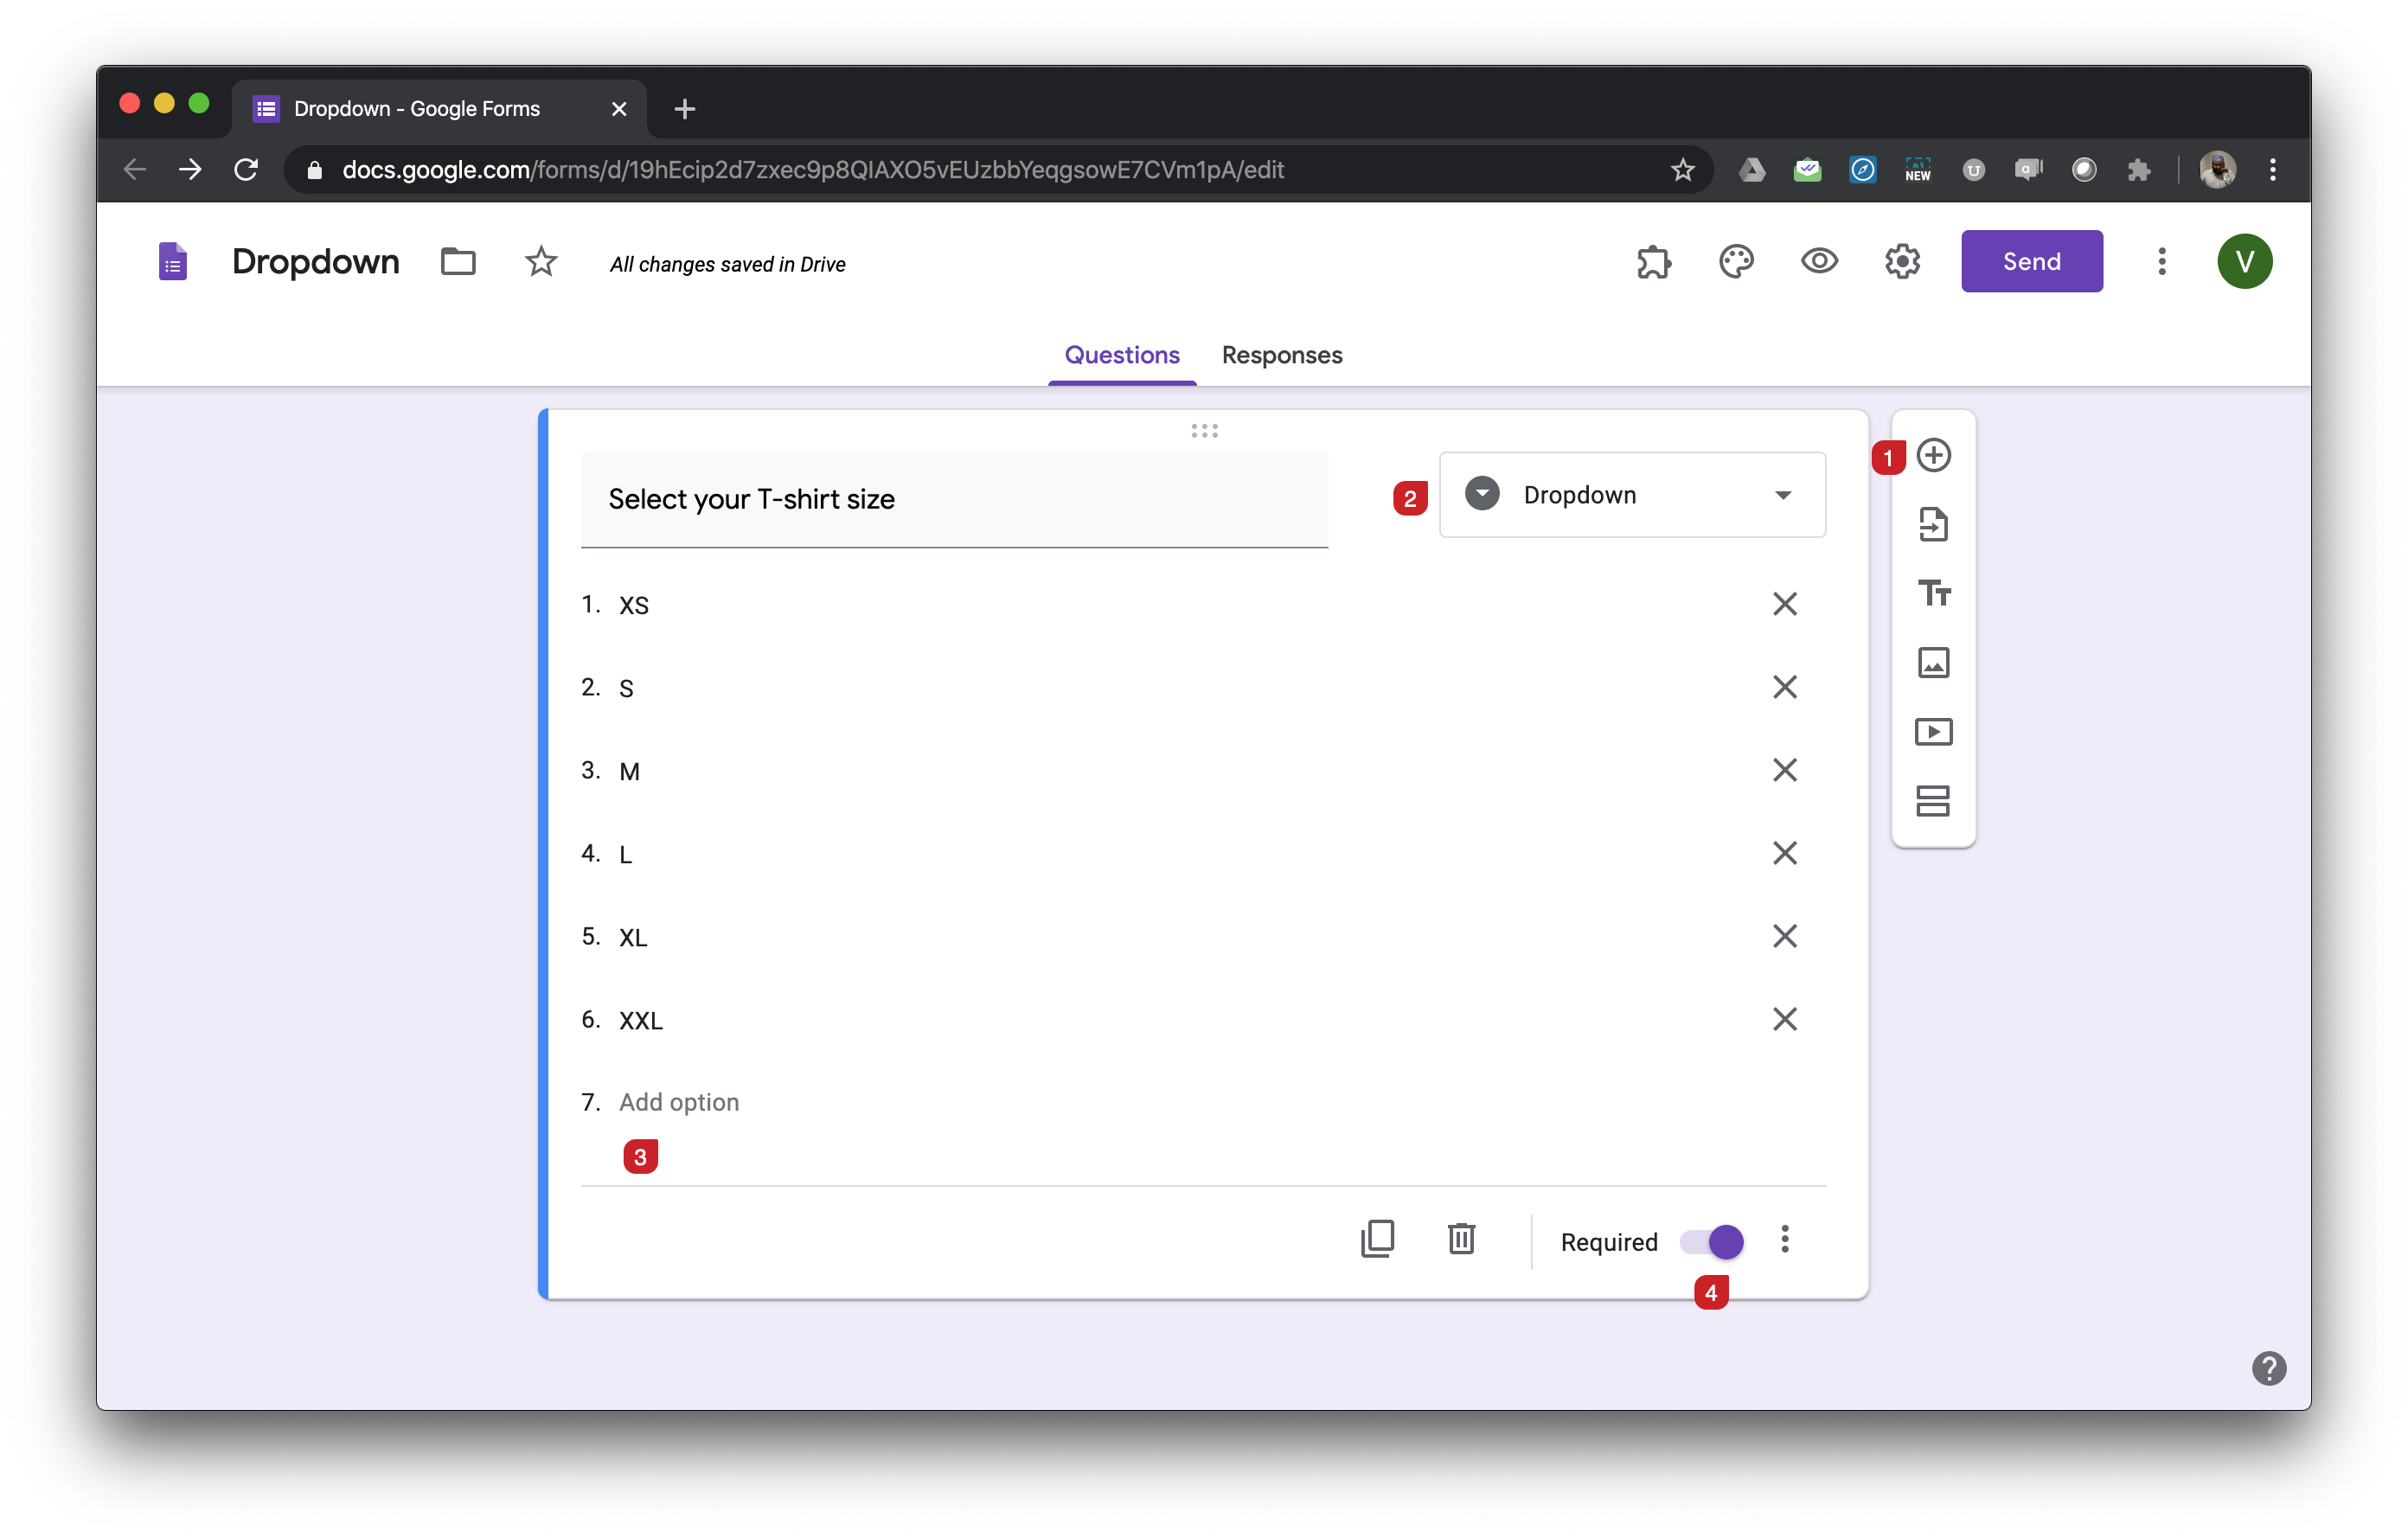This screenshot has width=2408, height=1538.
Task: Click the Add question plus icon
Action: [x=1933, y=456]
